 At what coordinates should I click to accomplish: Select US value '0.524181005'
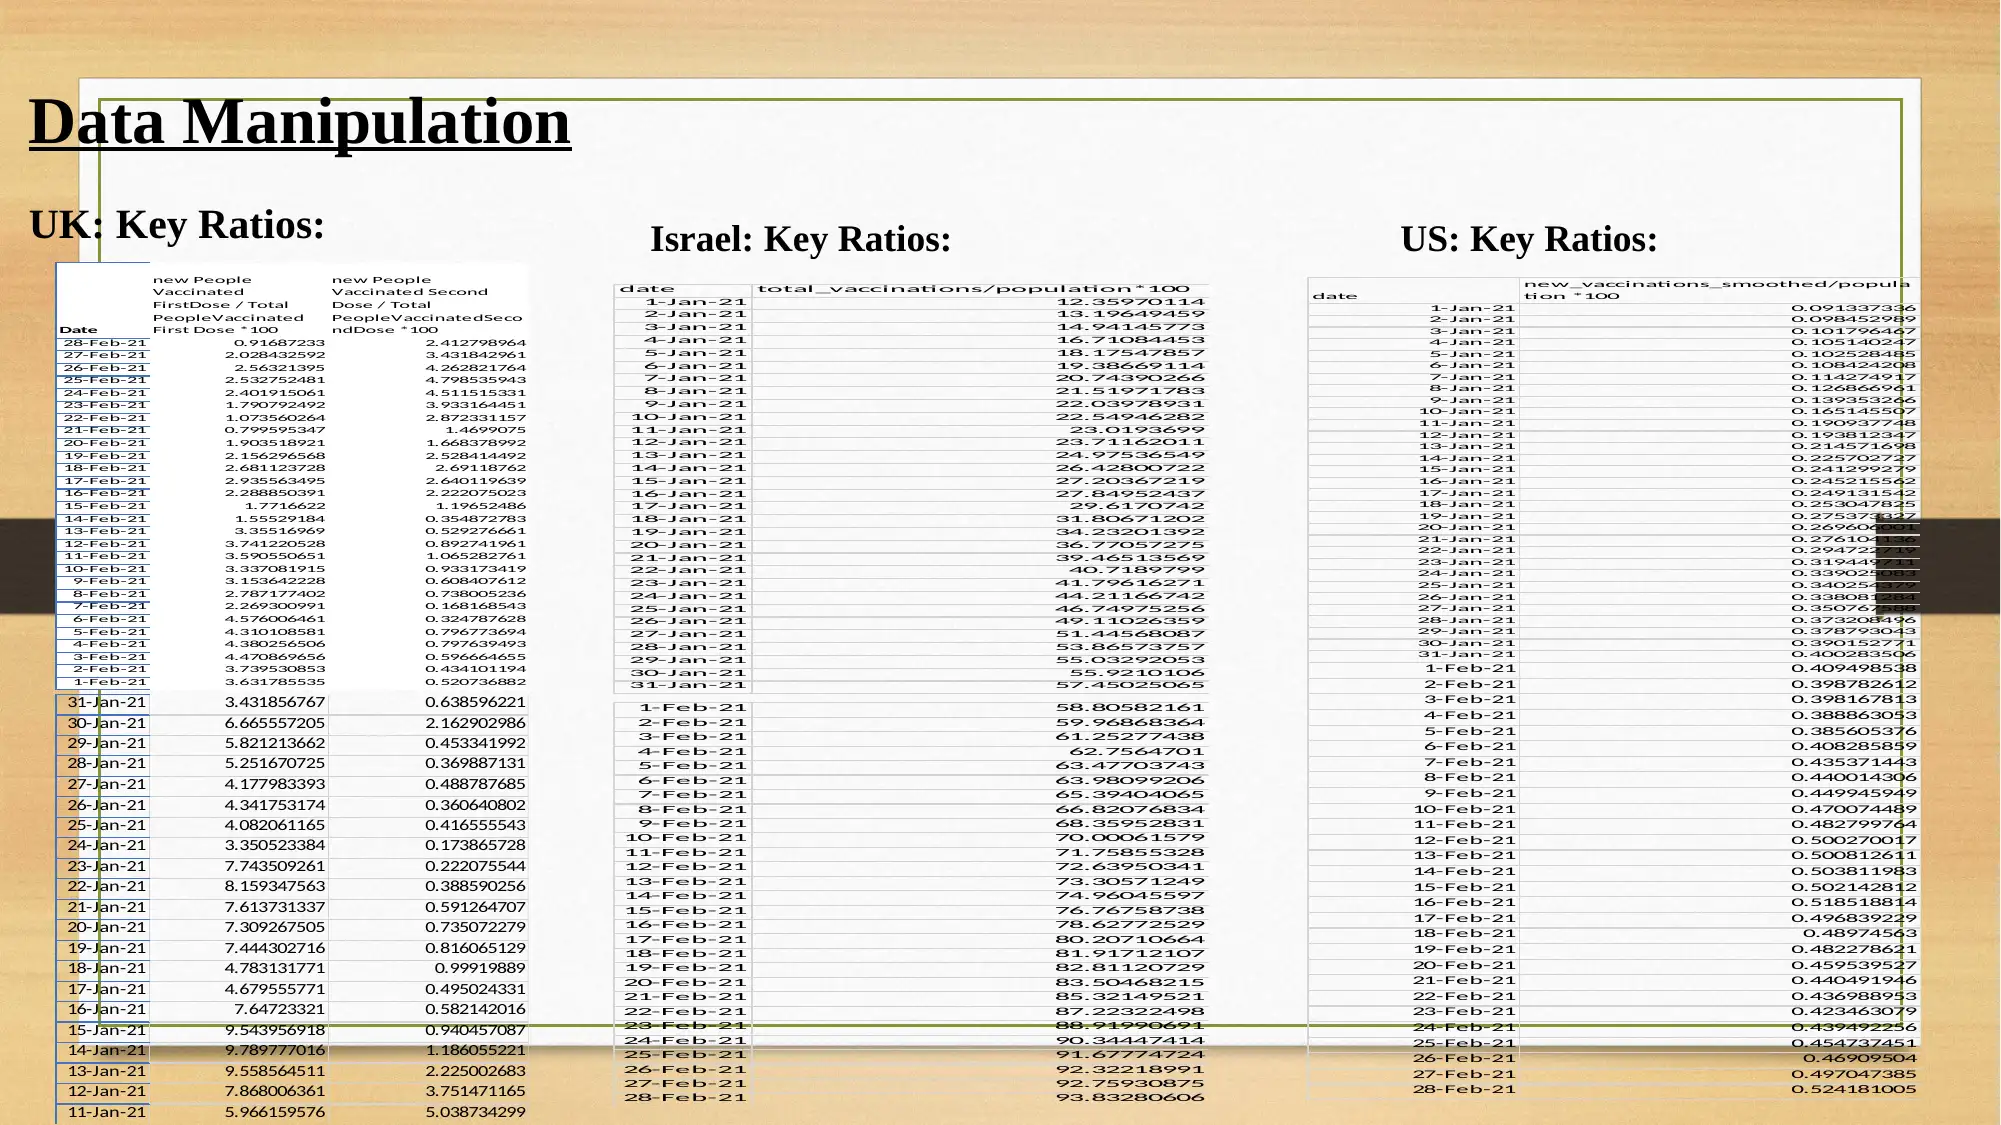[1853, 1089]
